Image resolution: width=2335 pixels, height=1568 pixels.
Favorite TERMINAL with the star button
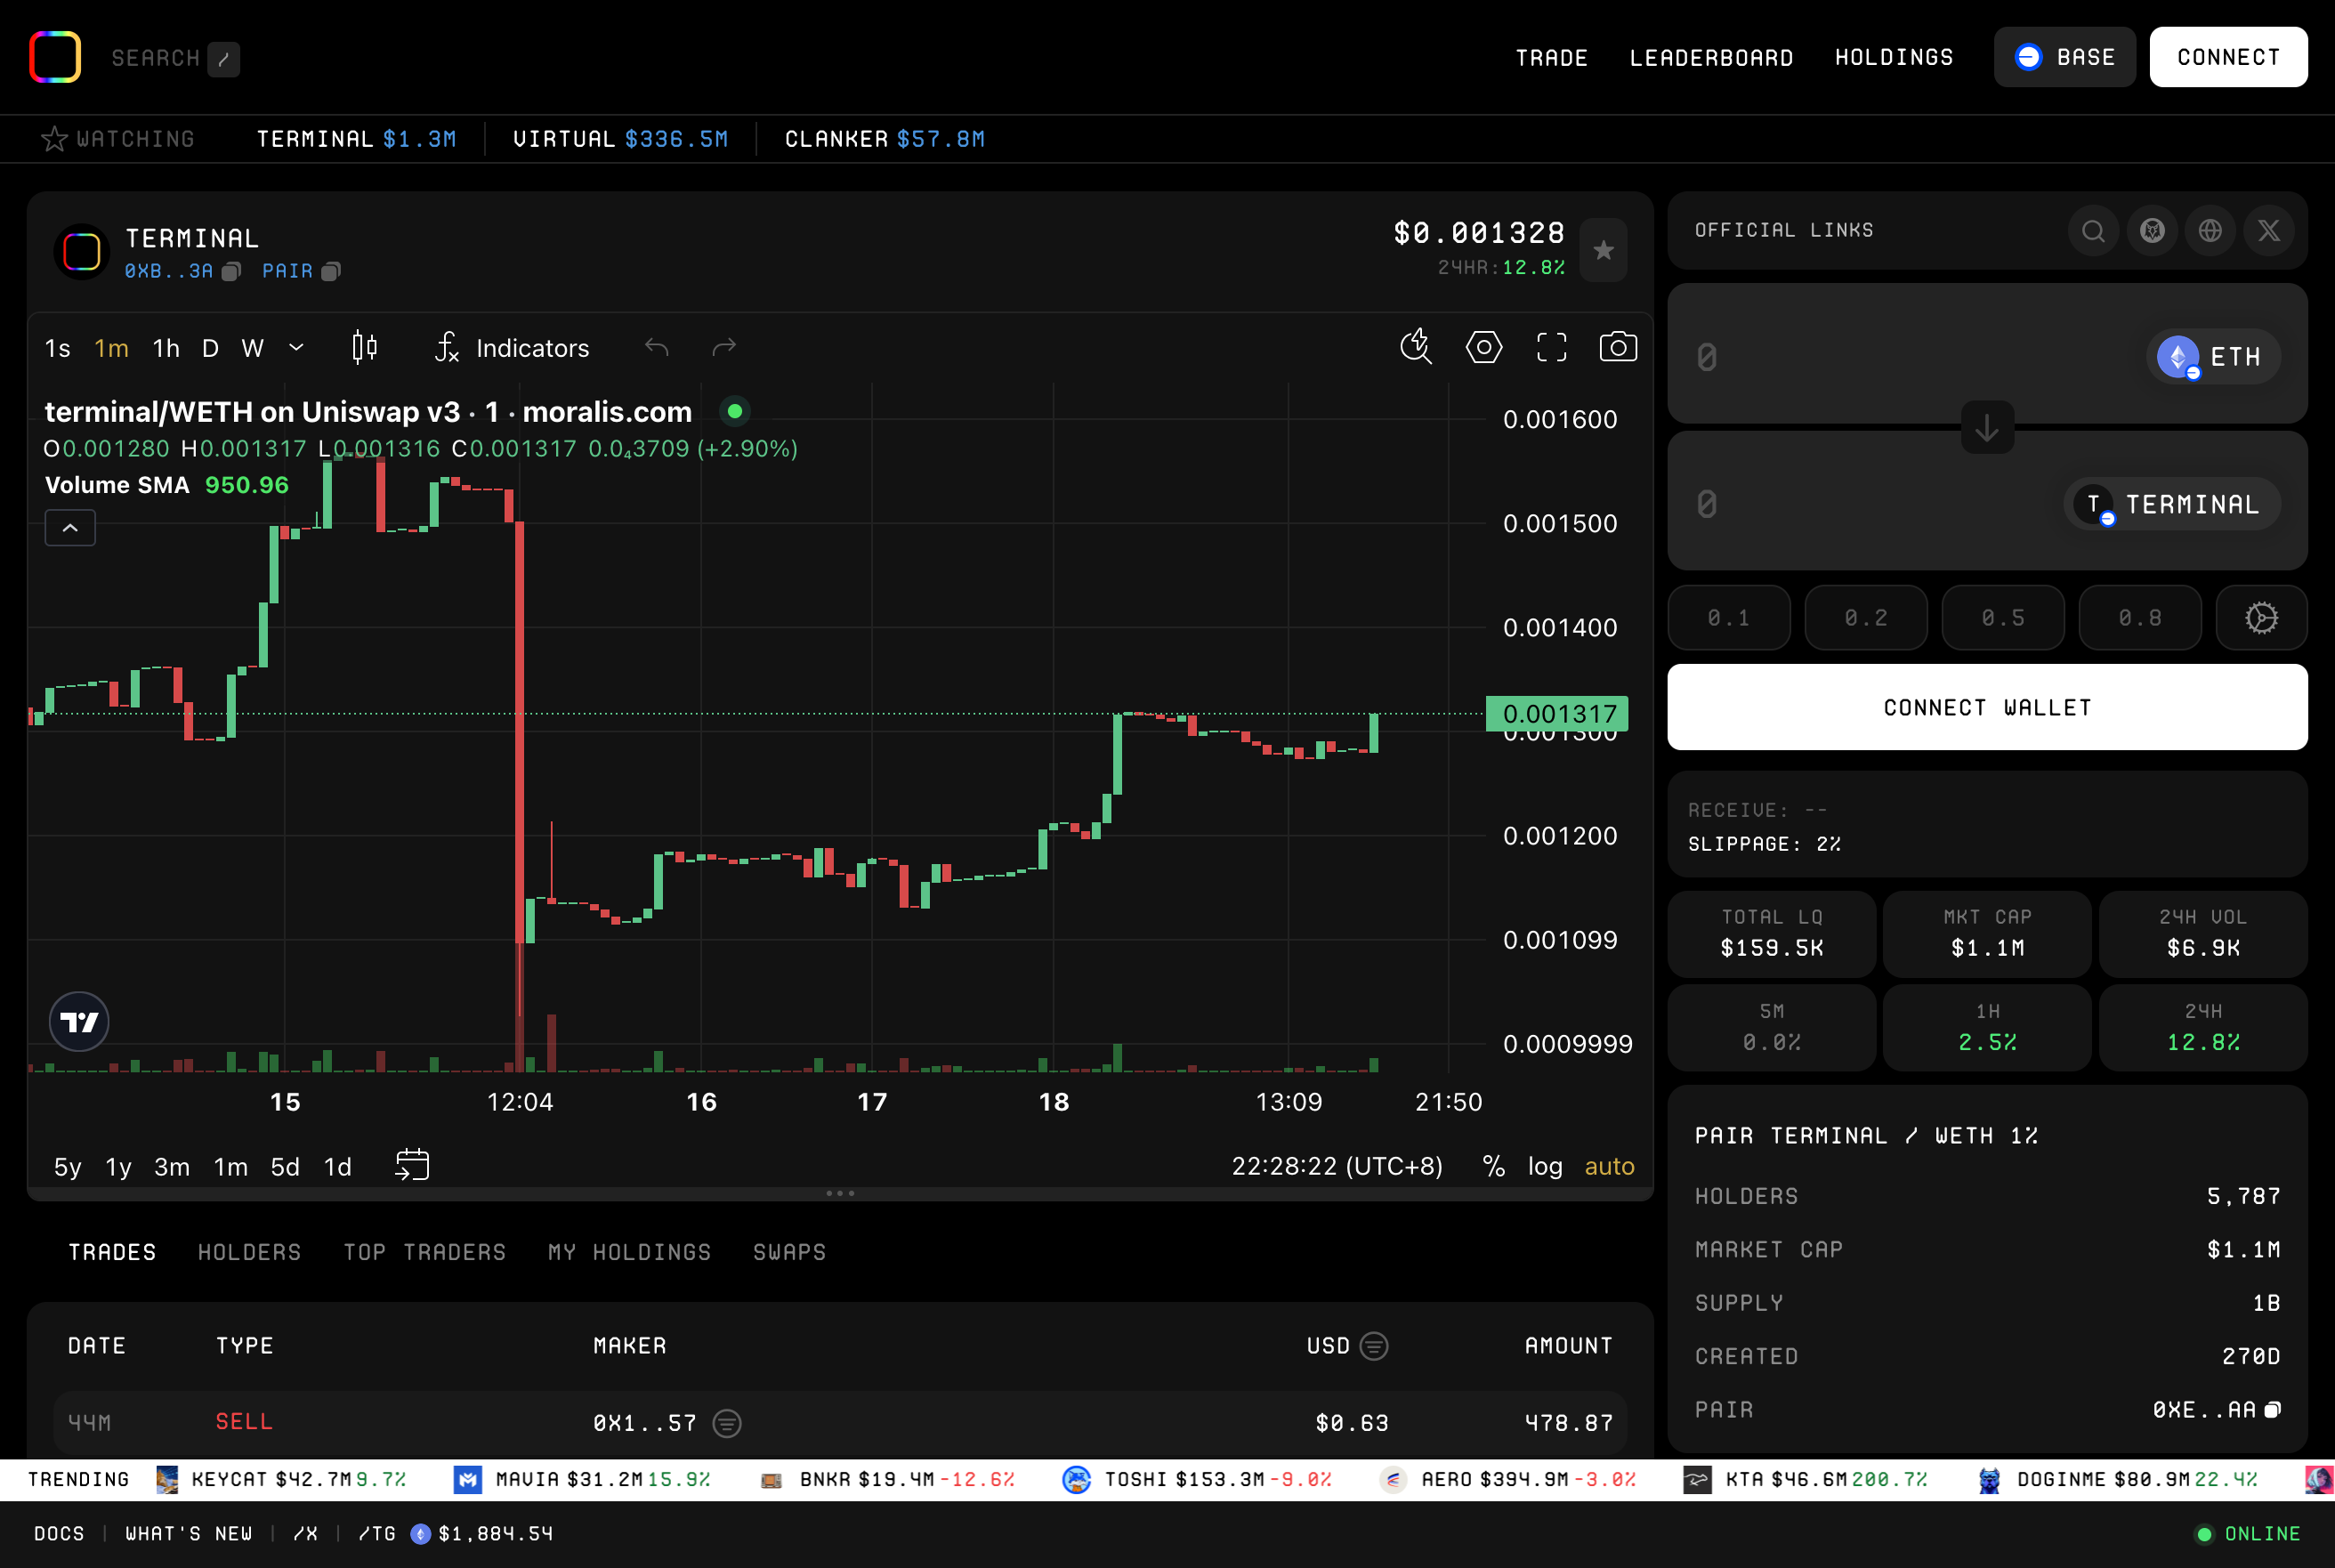click(x=1603, y=250)
